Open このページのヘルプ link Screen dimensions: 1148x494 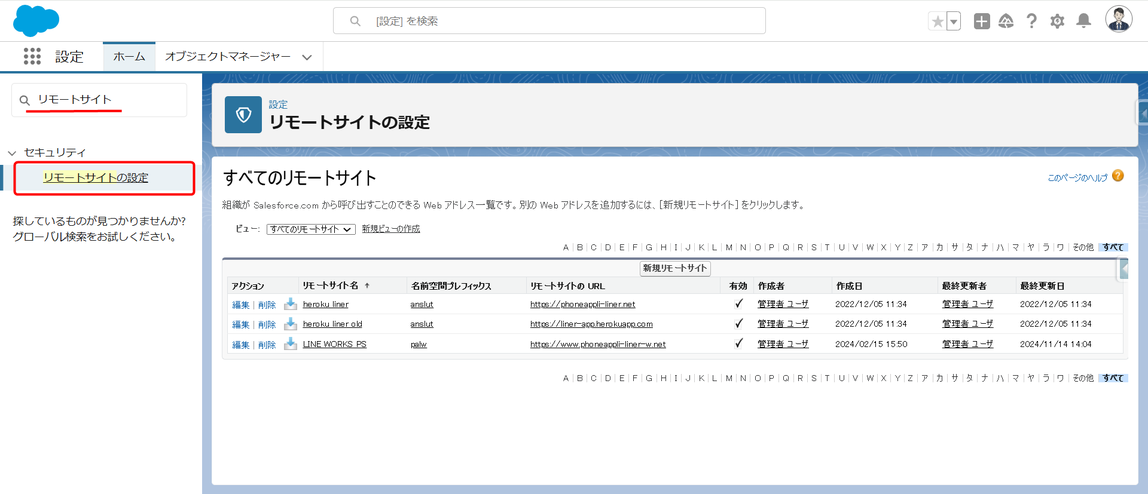click(x=1078, y=178)
